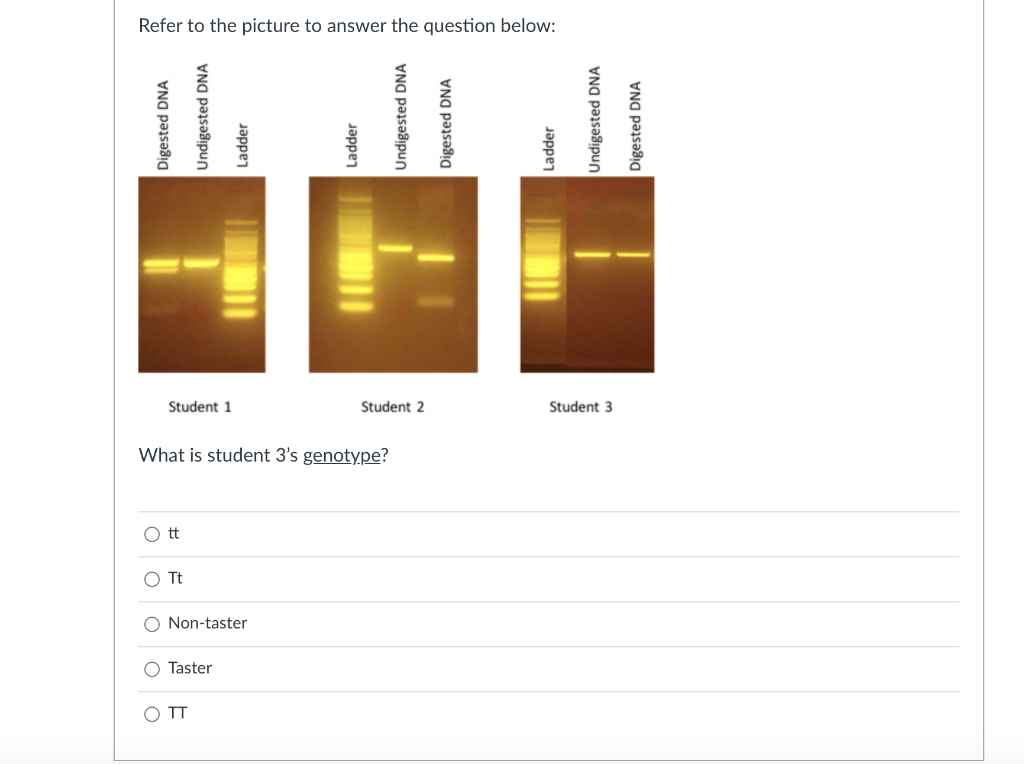Click the Student 3 gel image
The width and height of the screenshot is (1024, 764).
click(x=587, y=274)
